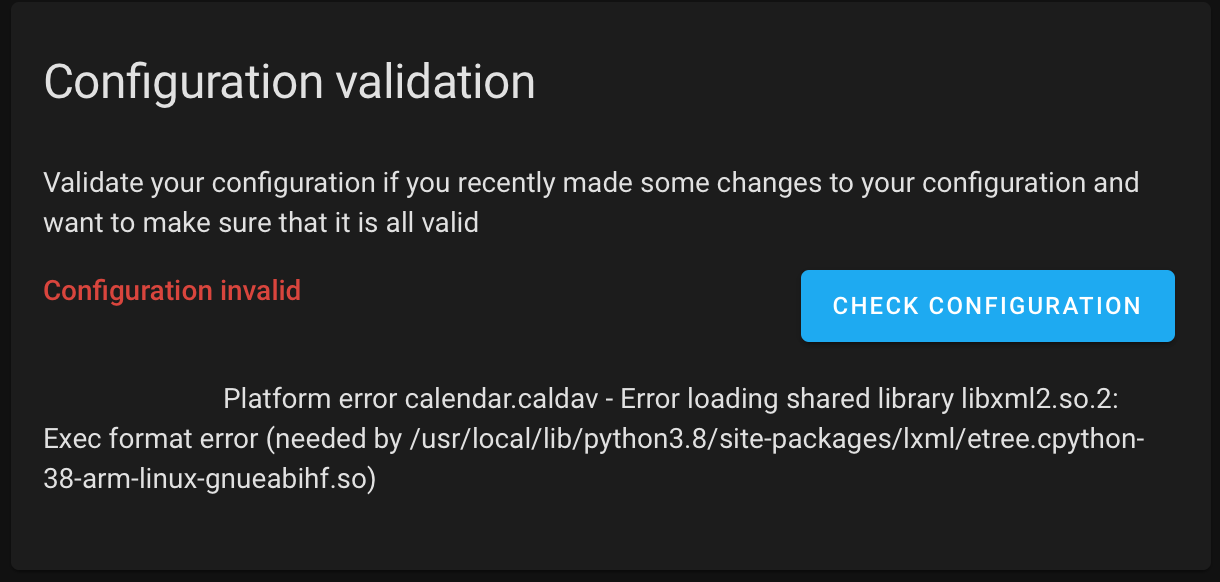Click the validation description paragraph
The image size is (1220, 582).
590,202
